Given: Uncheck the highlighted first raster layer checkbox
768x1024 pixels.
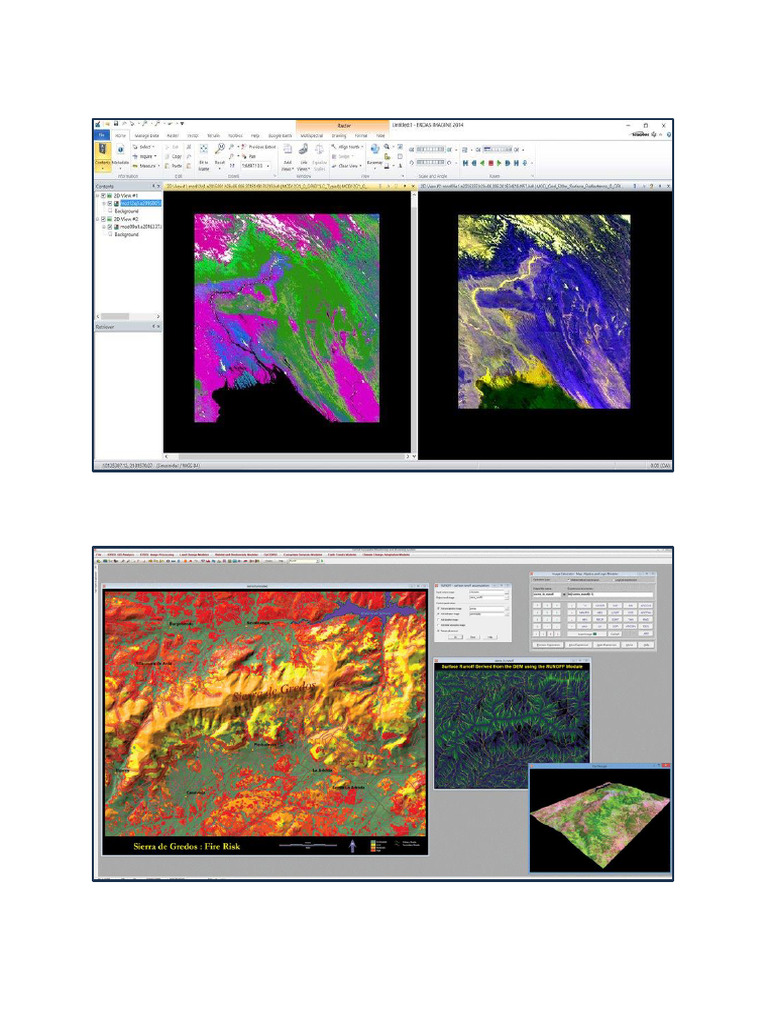Looking at the screenshot, I should (x=109, y=204).
